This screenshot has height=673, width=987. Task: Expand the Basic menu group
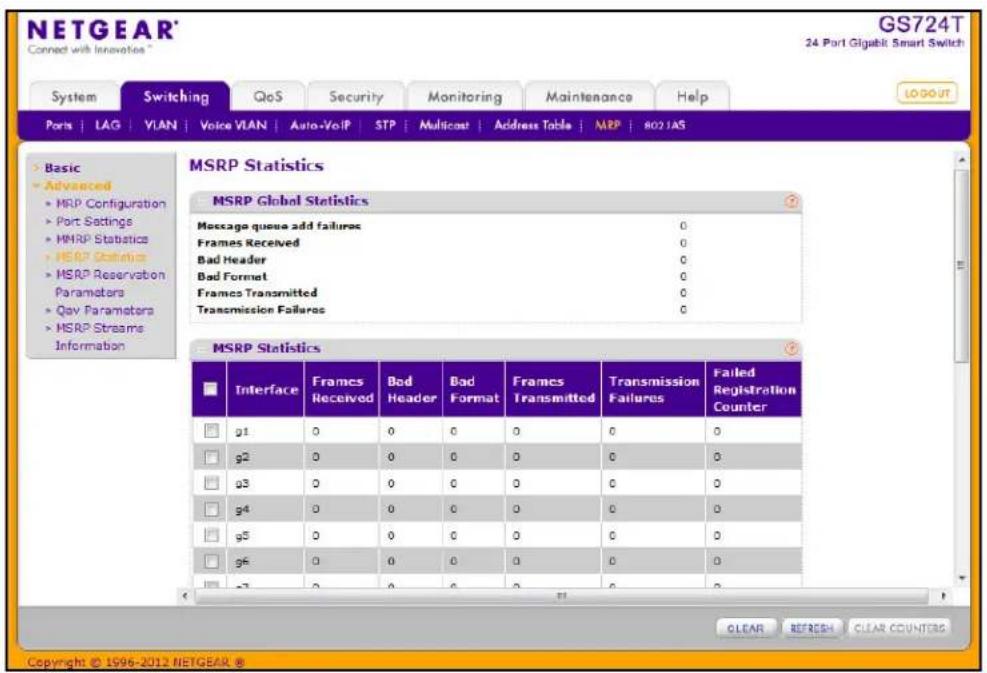62,168
